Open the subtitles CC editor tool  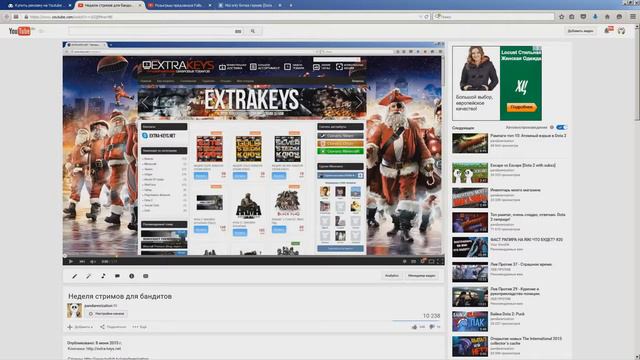[x=146, y=276]
